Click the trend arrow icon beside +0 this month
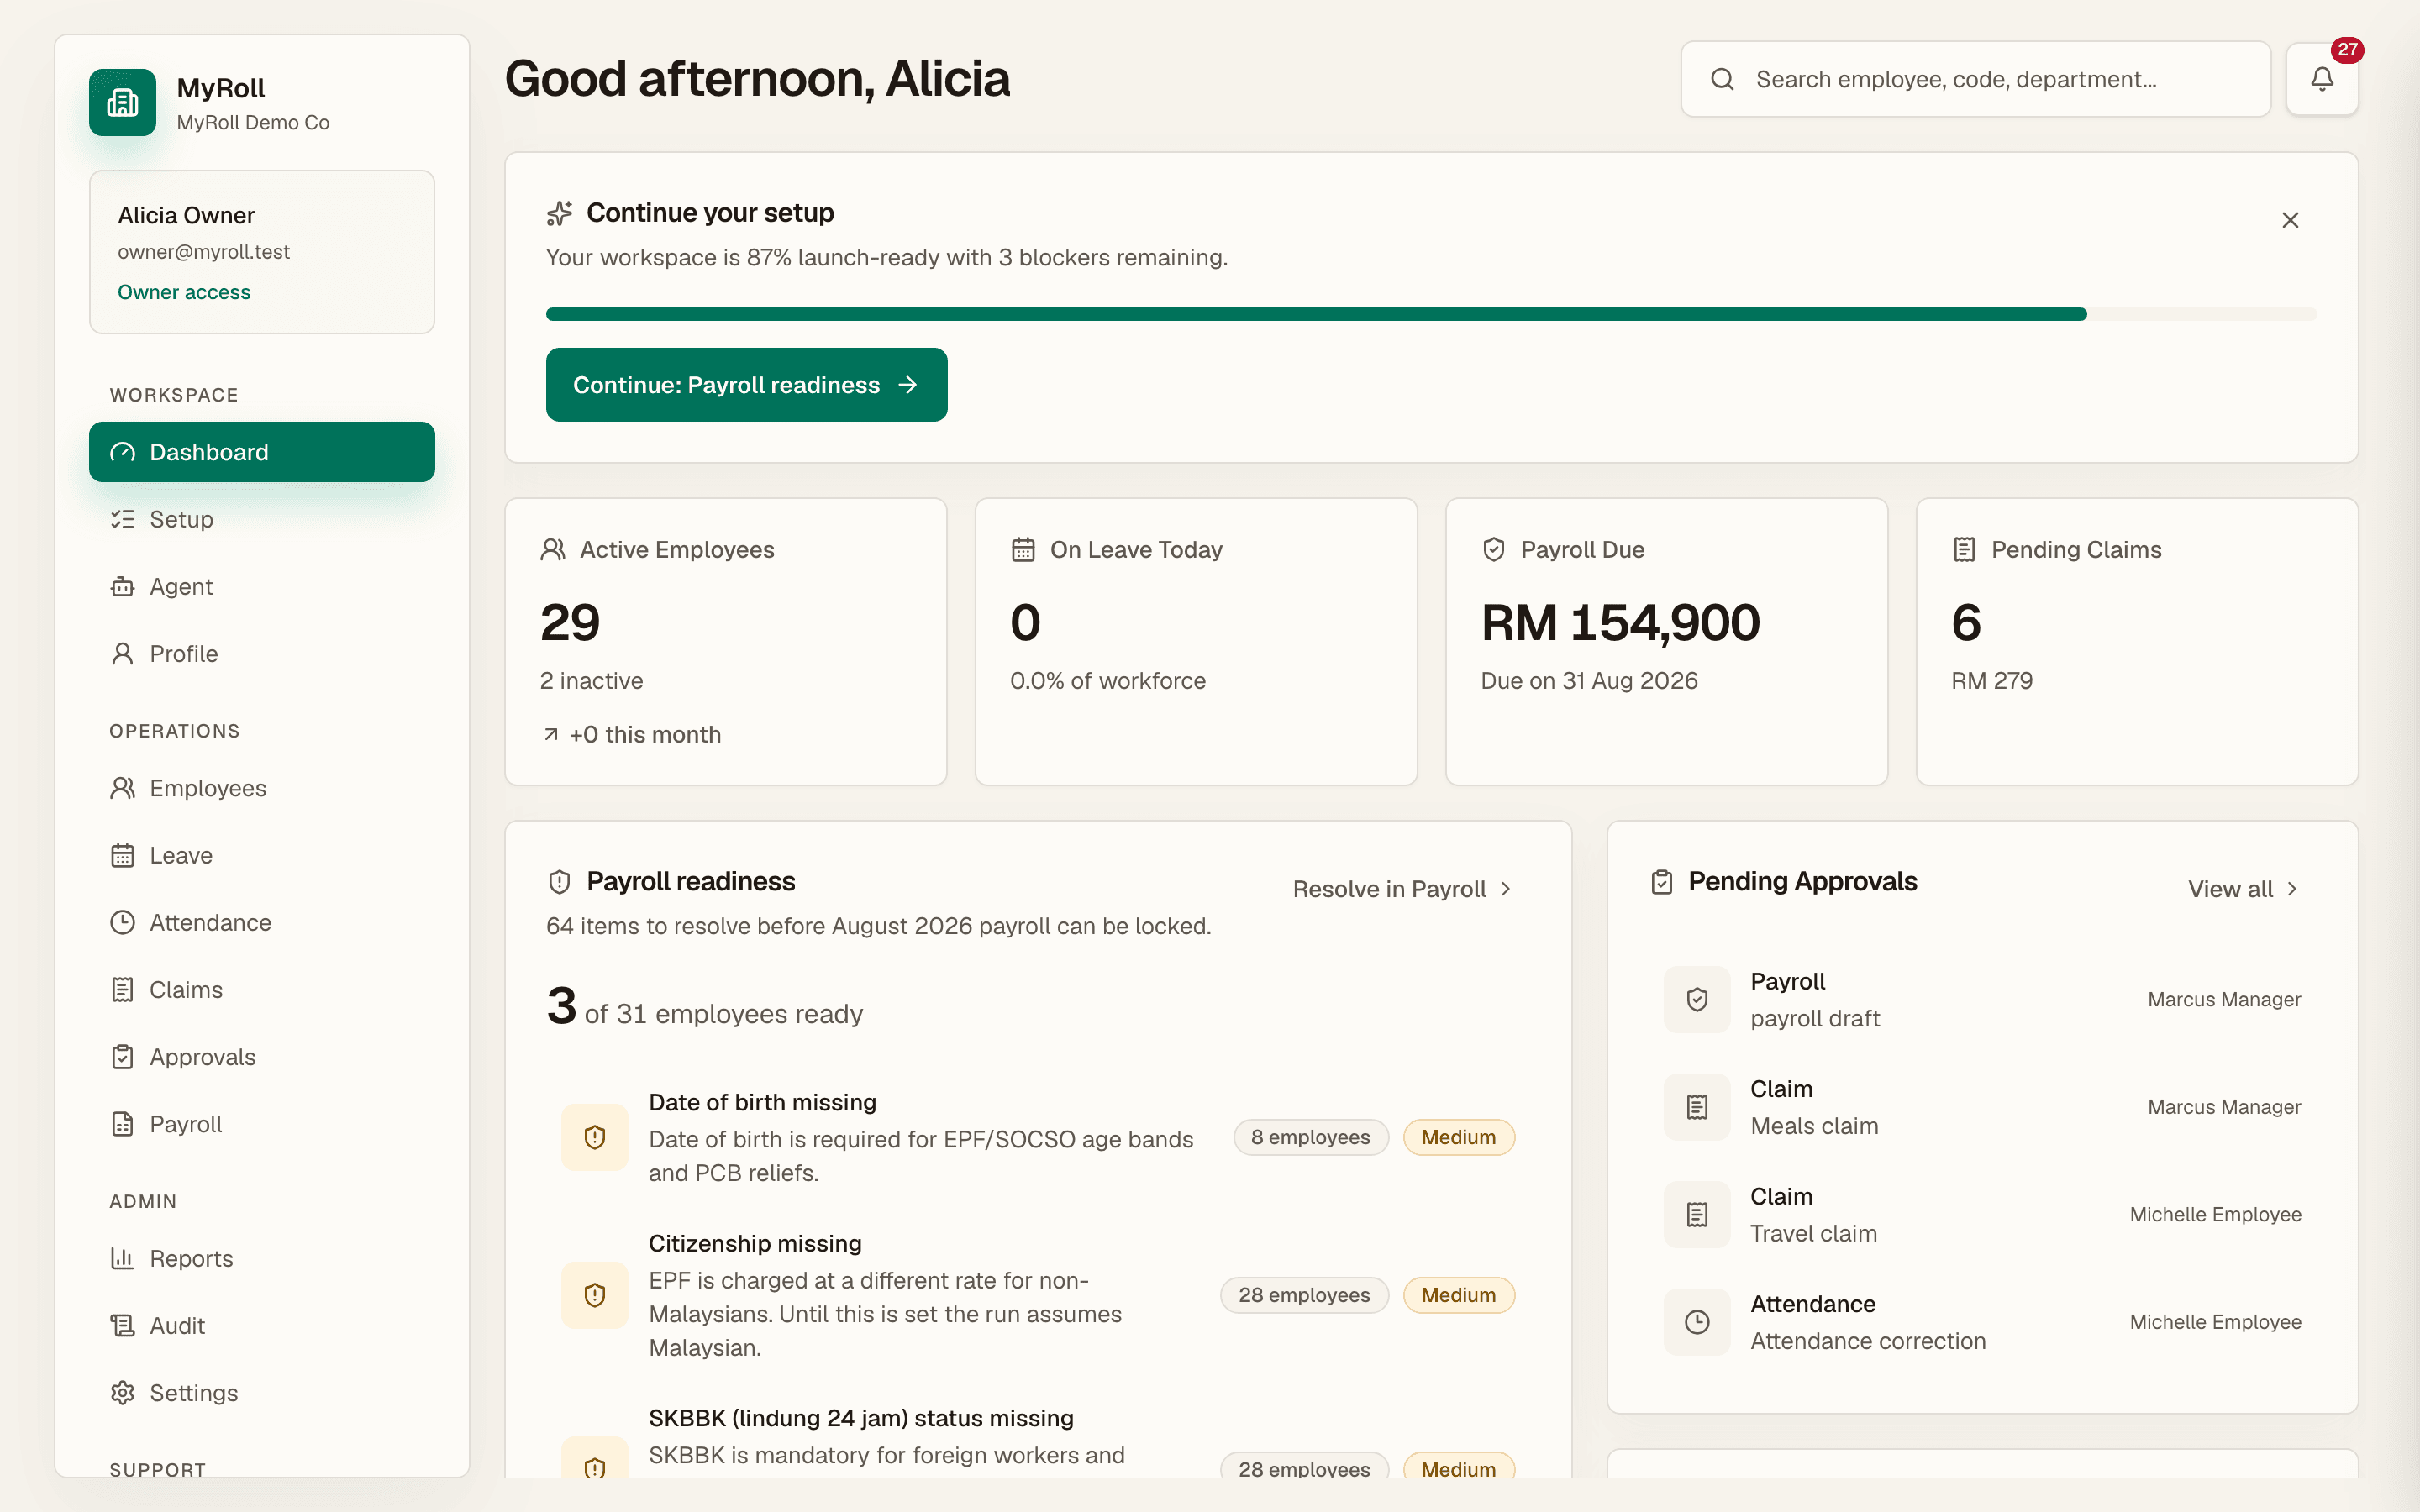The image size is (2420, 1512). [x=551, y=735]
